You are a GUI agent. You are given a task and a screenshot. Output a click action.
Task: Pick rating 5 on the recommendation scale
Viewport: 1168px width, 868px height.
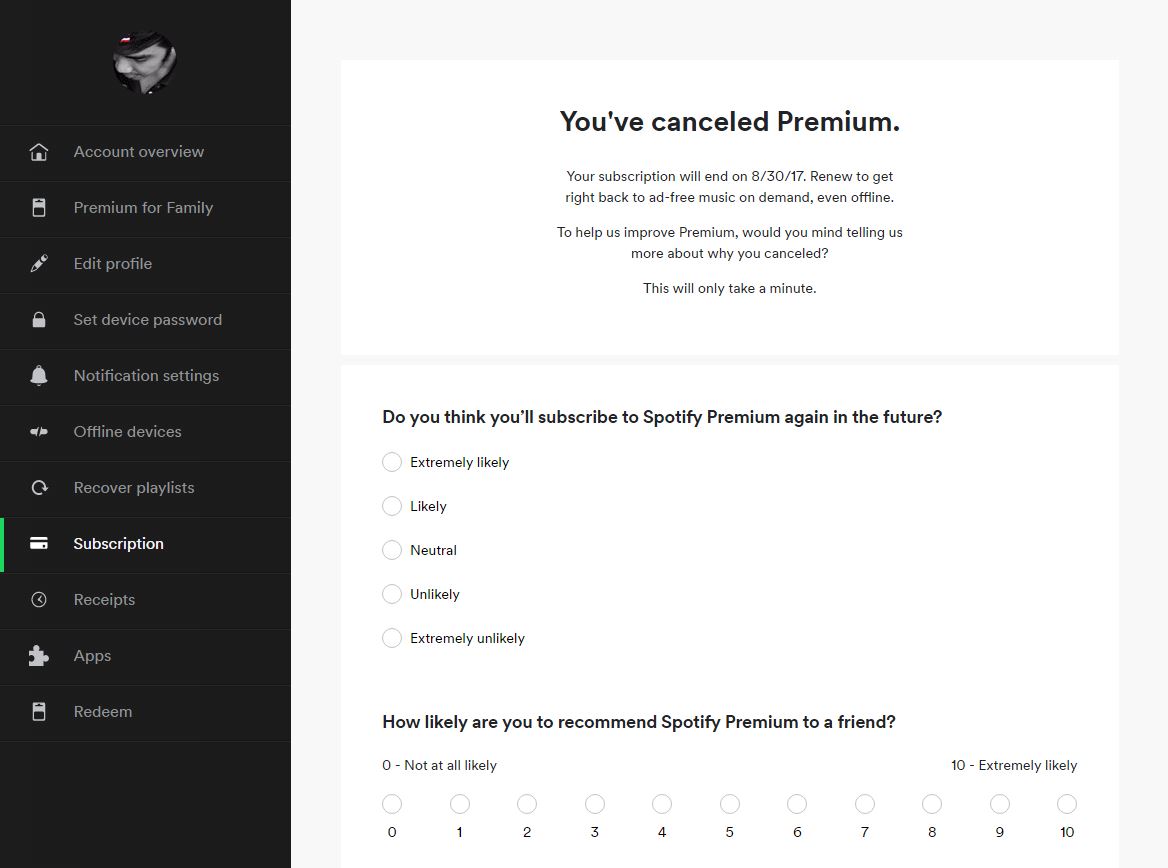coord(730,803)
